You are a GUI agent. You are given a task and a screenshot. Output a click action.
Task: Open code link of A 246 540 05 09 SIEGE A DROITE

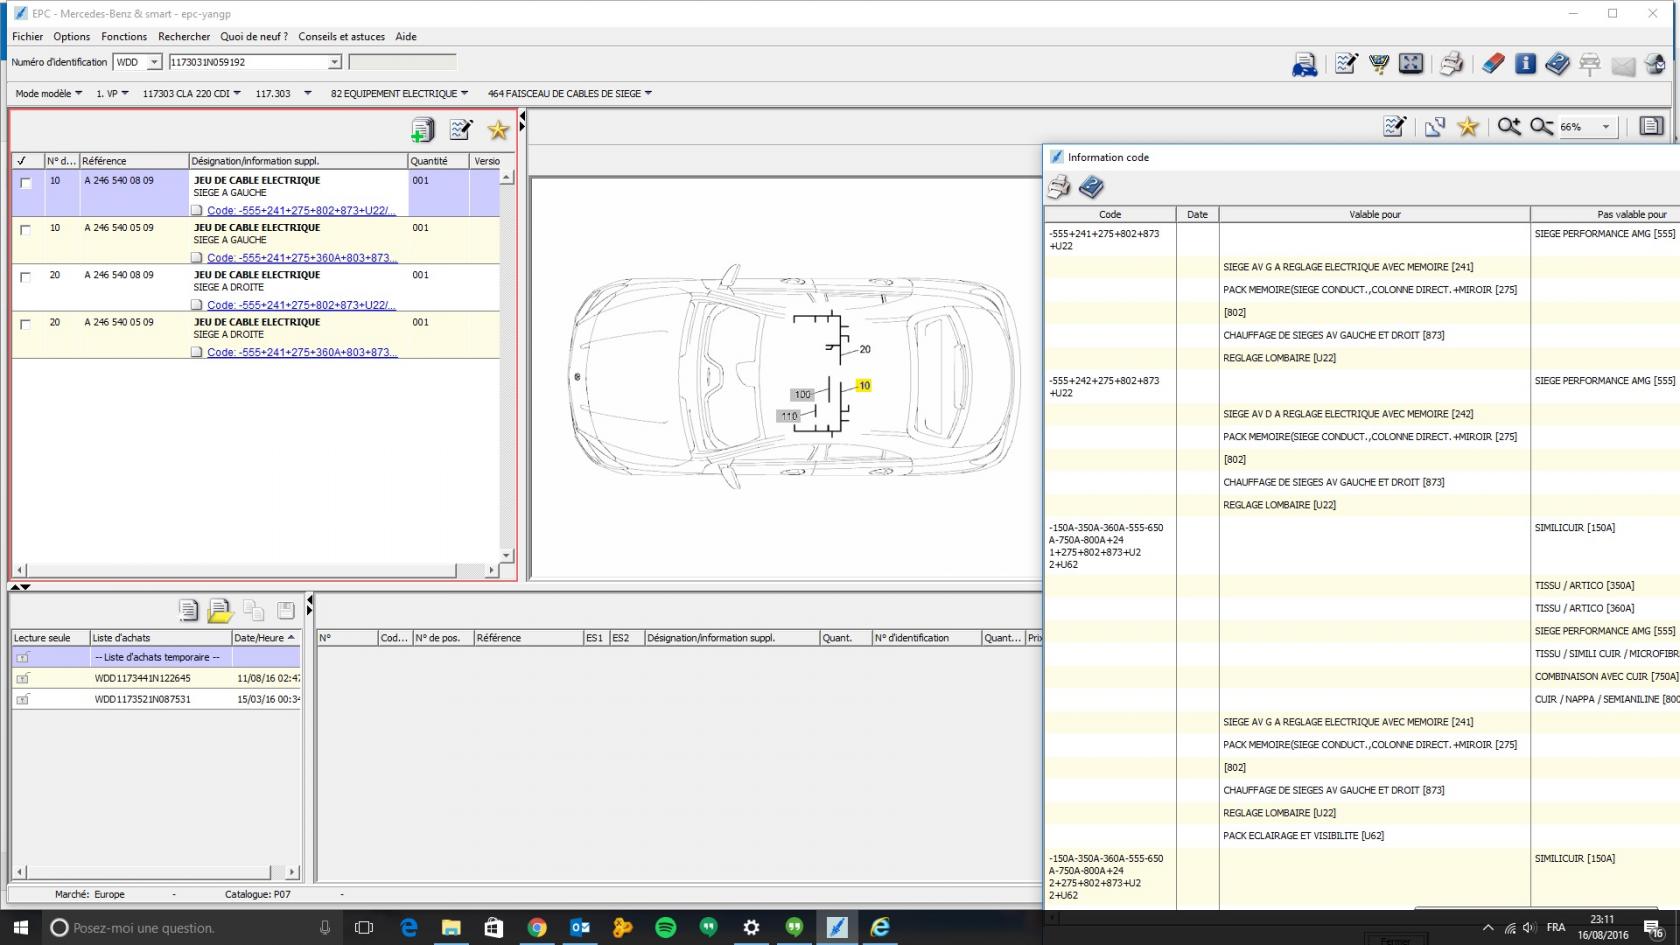(x=302, y=352)
